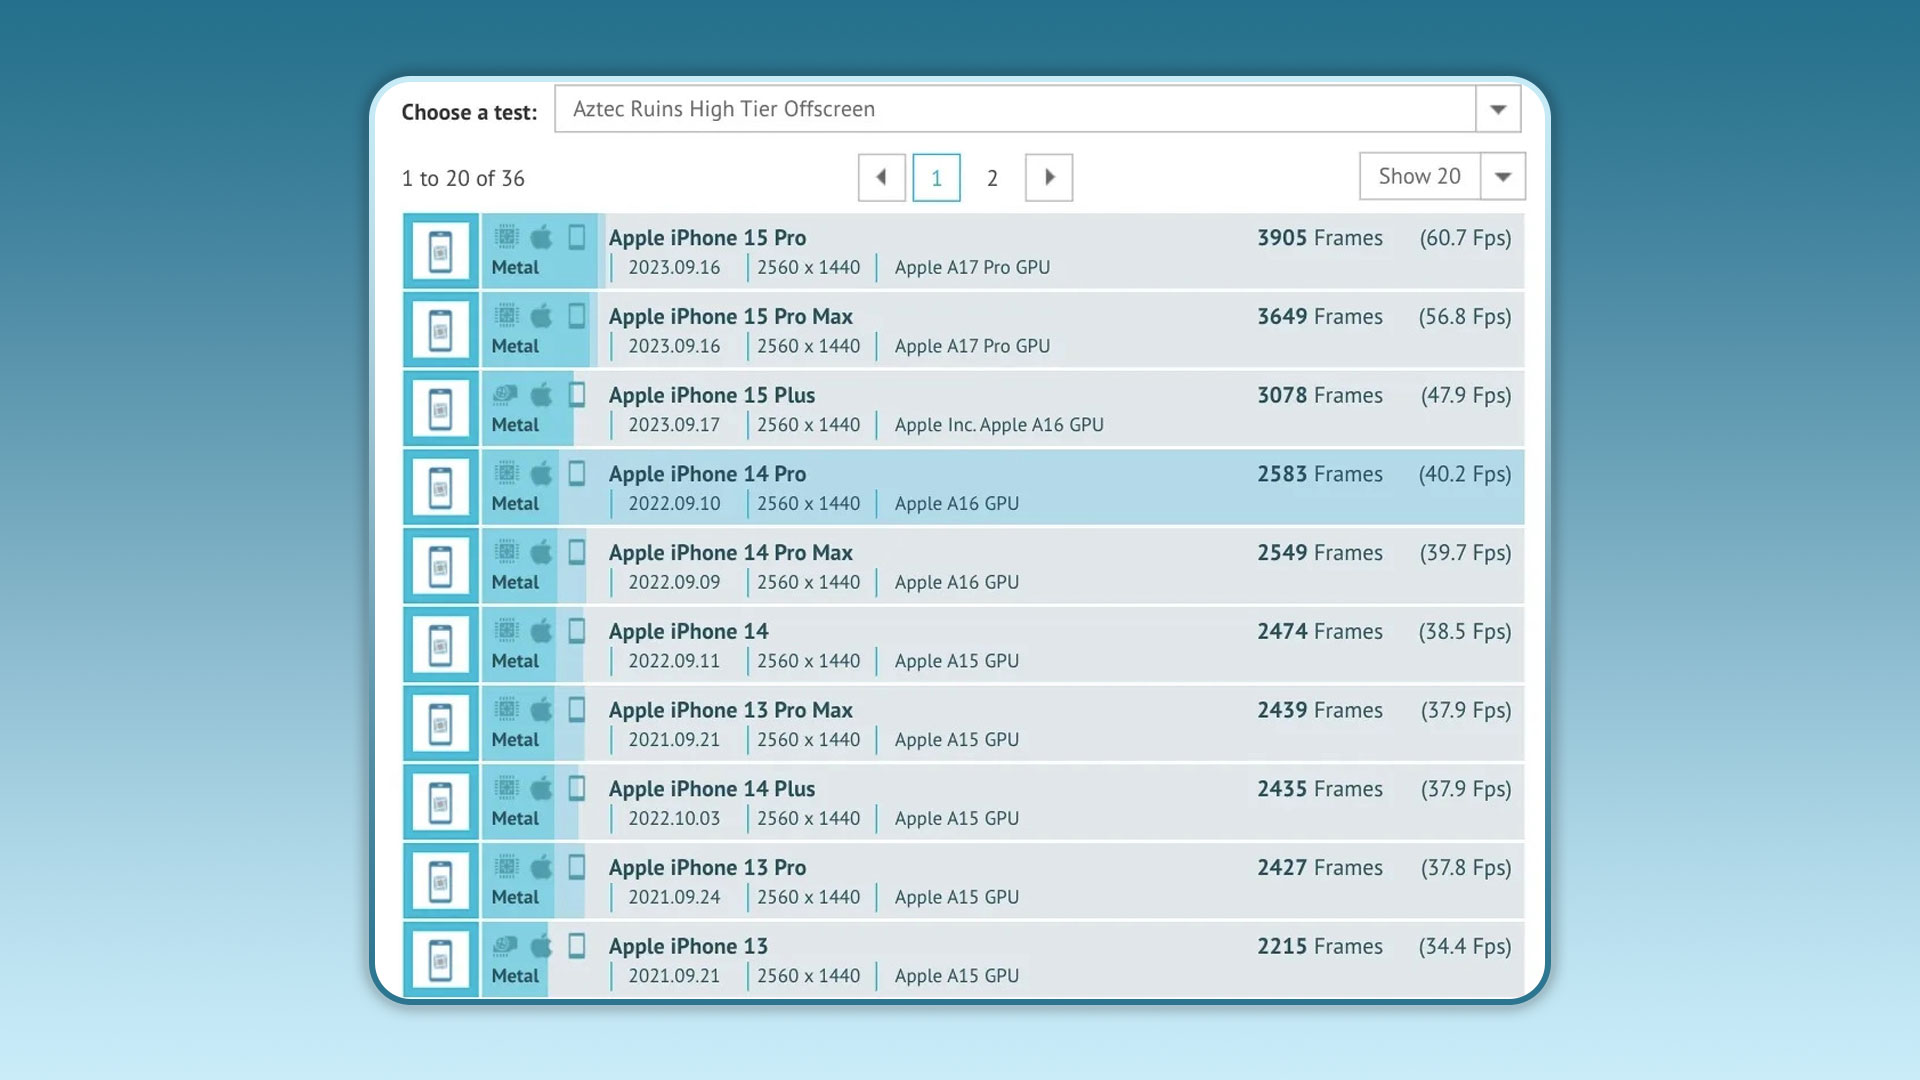Click the 2215 Frames score
1920x1080 pixels.
click(x=1320, y=946)
